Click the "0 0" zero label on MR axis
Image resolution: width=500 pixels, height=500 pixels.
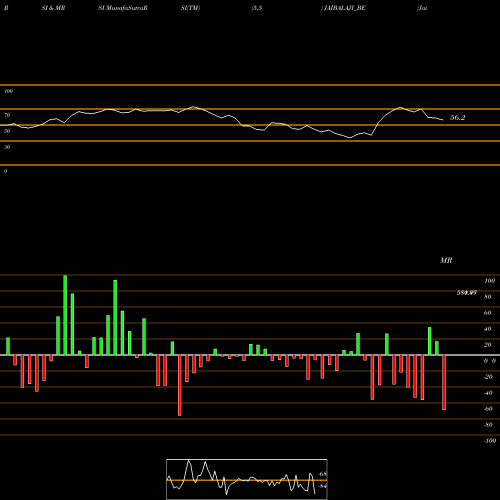[x=490, y=361]
